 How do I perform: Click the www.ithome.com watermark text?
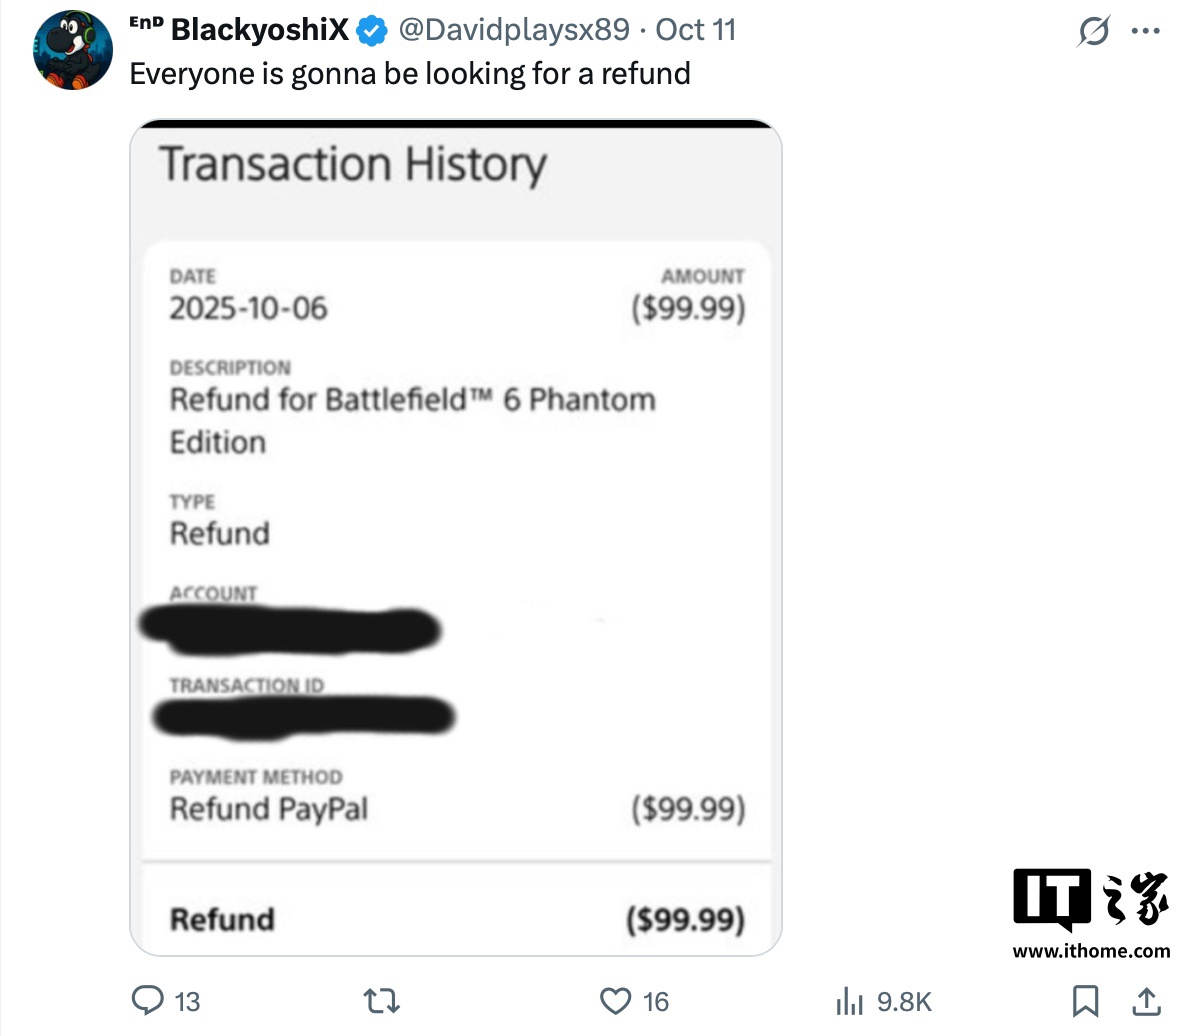(1091, 951)
